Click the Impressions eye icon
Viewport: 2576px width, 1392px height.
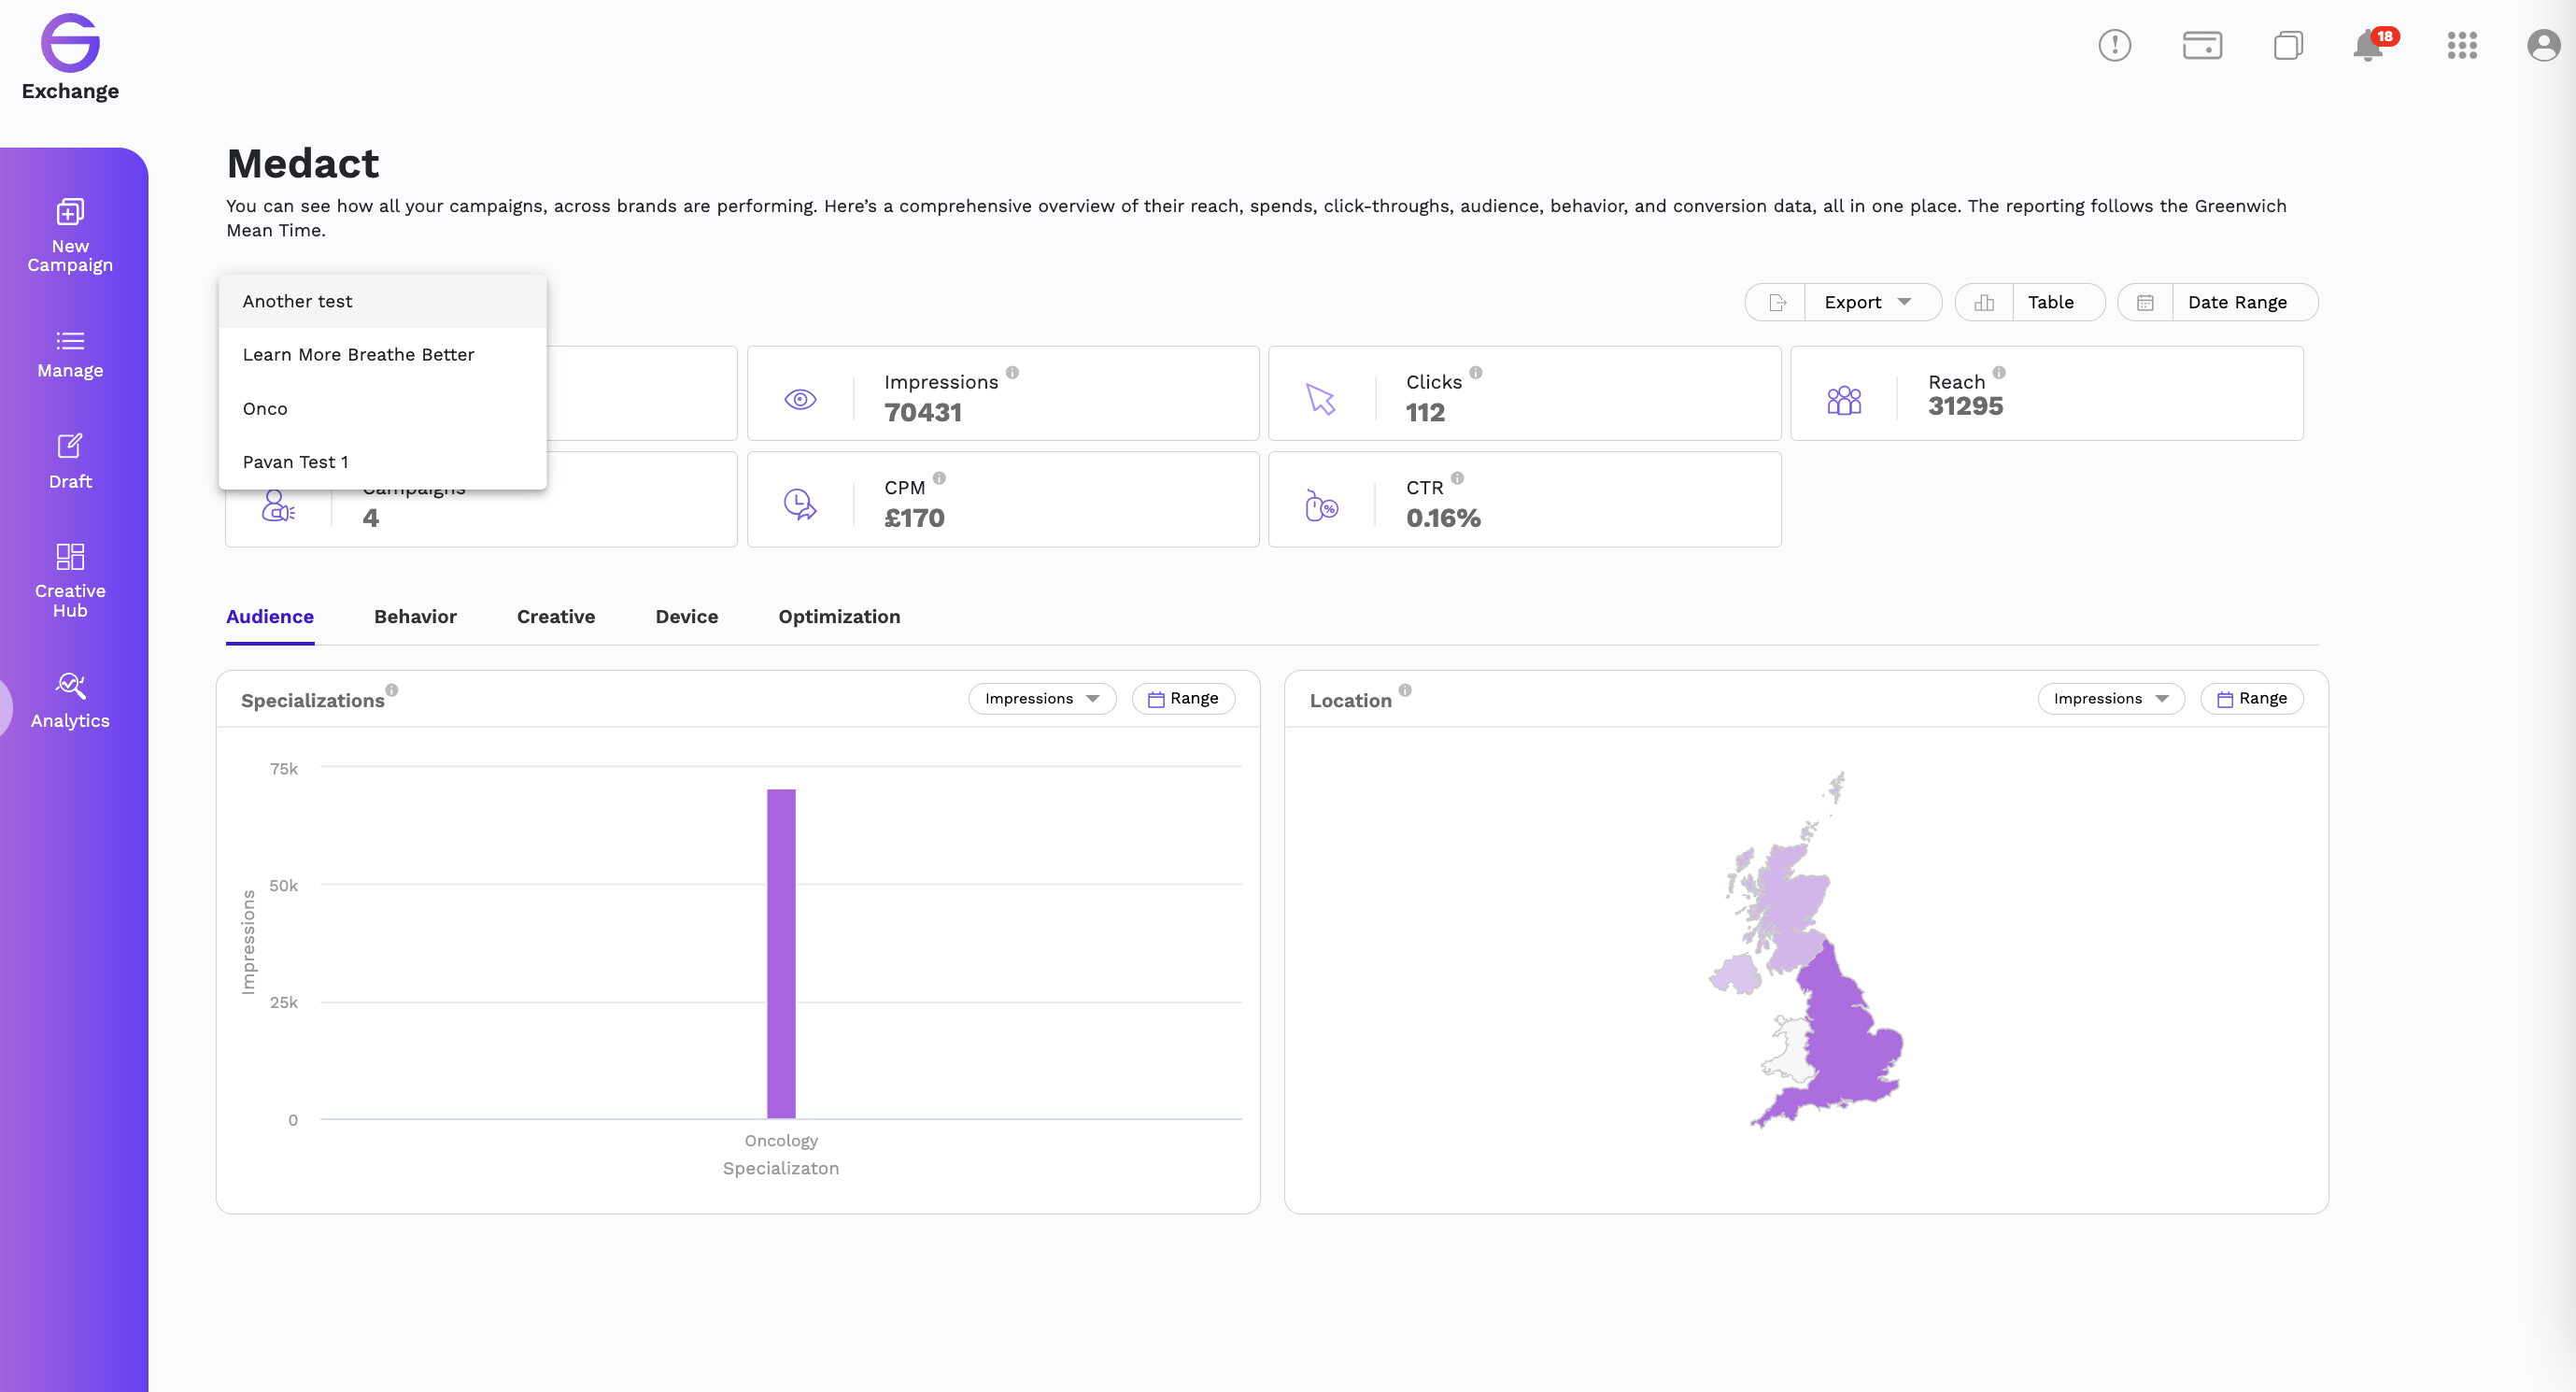[800, 399]
